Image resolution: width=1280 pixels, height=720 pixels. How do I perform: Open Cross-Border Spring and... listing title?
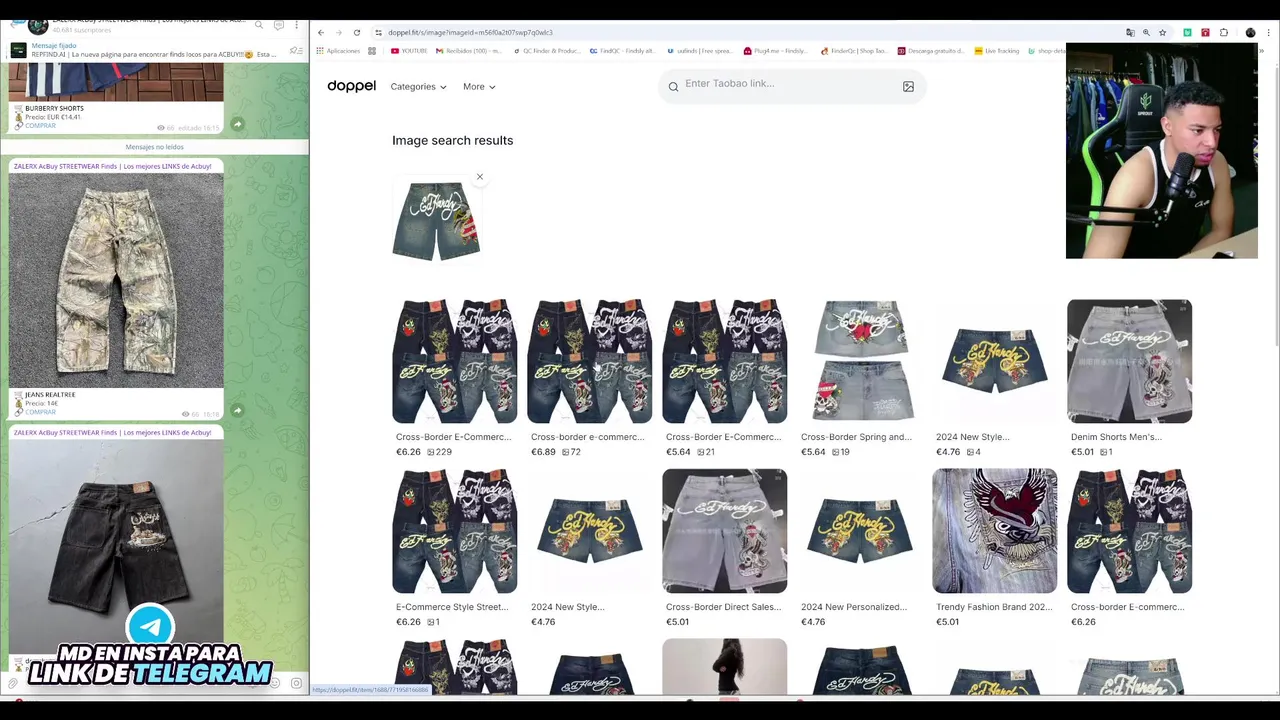click(x=856, y=437)
